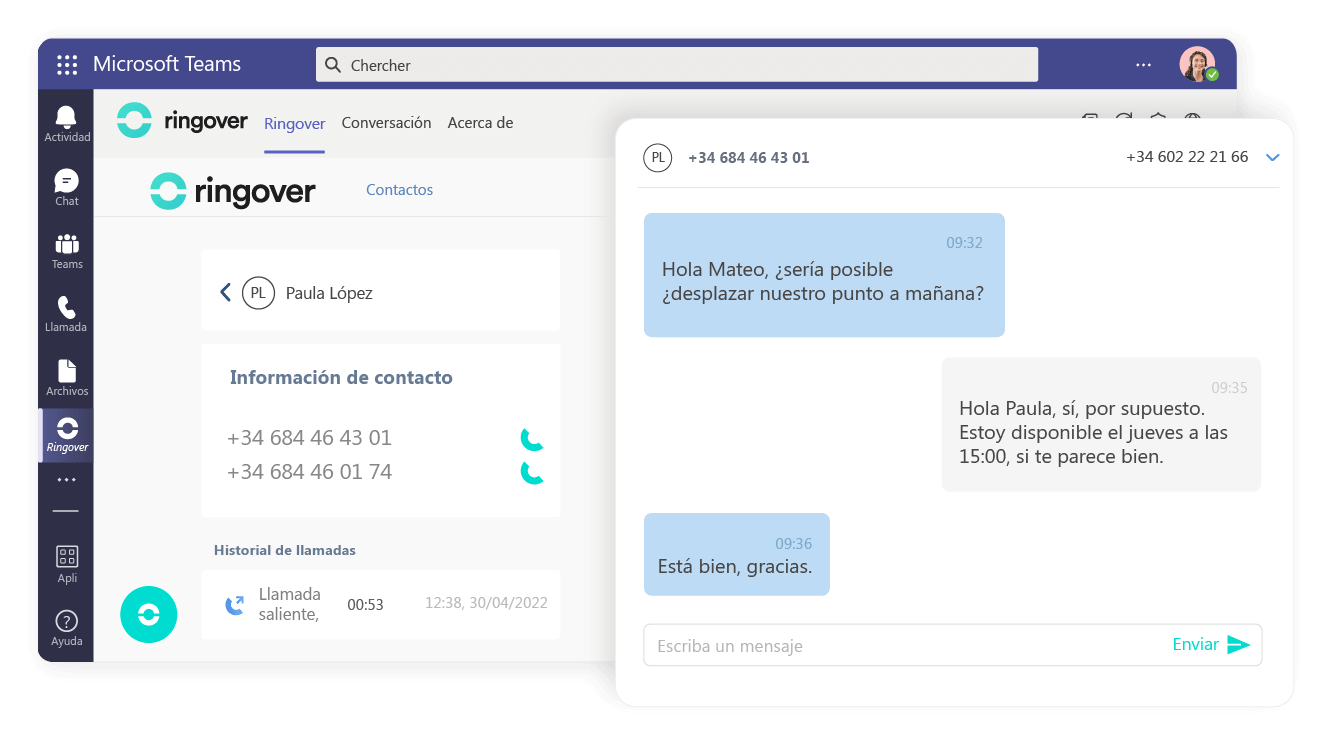
Task: Call the number +34 684 46 01 74
Action: 532,471
